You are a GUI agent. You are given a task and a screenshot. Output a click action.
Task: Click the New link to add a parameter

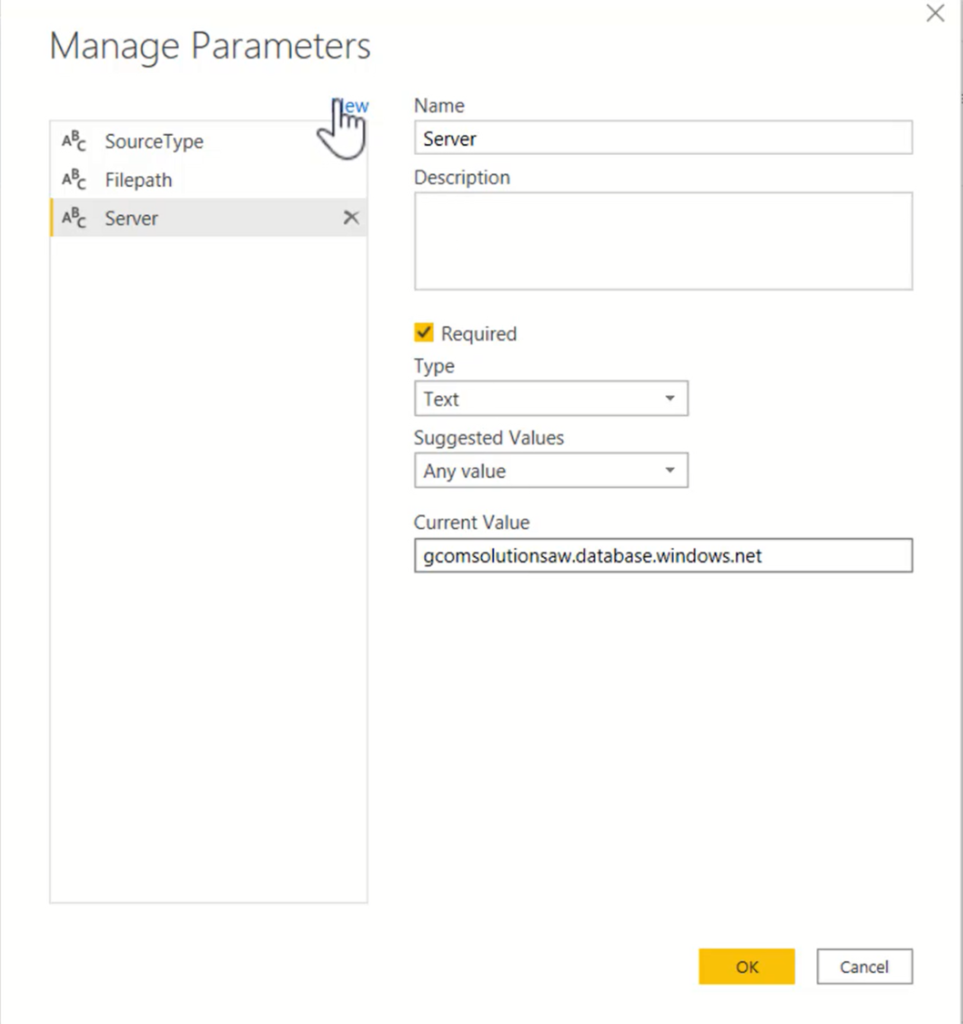[350, 106]
